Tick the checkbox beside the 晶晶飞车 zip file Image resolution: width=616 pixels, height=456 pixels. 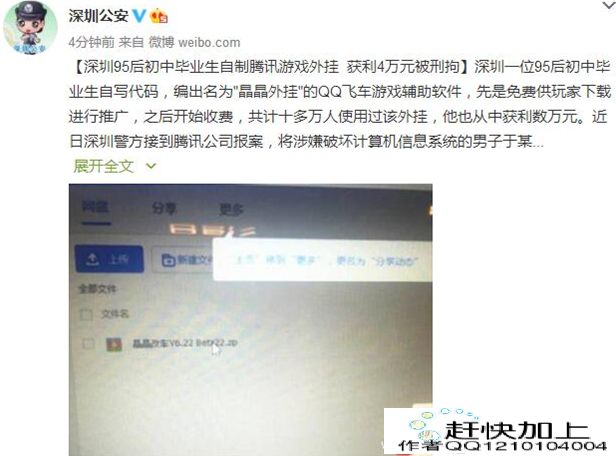88,344
